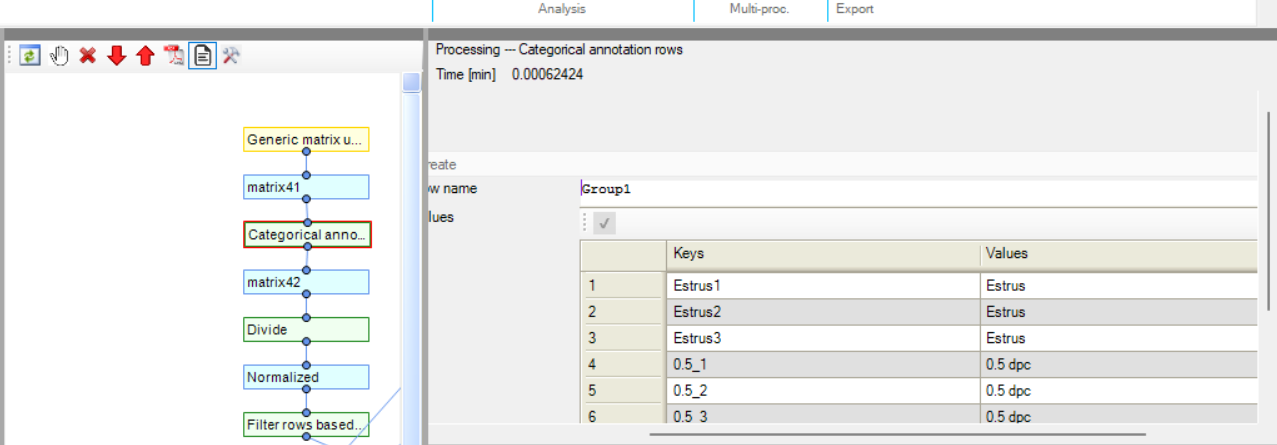Select the Generic matrix upload node
1277x445 pixels.
(306, 140)
